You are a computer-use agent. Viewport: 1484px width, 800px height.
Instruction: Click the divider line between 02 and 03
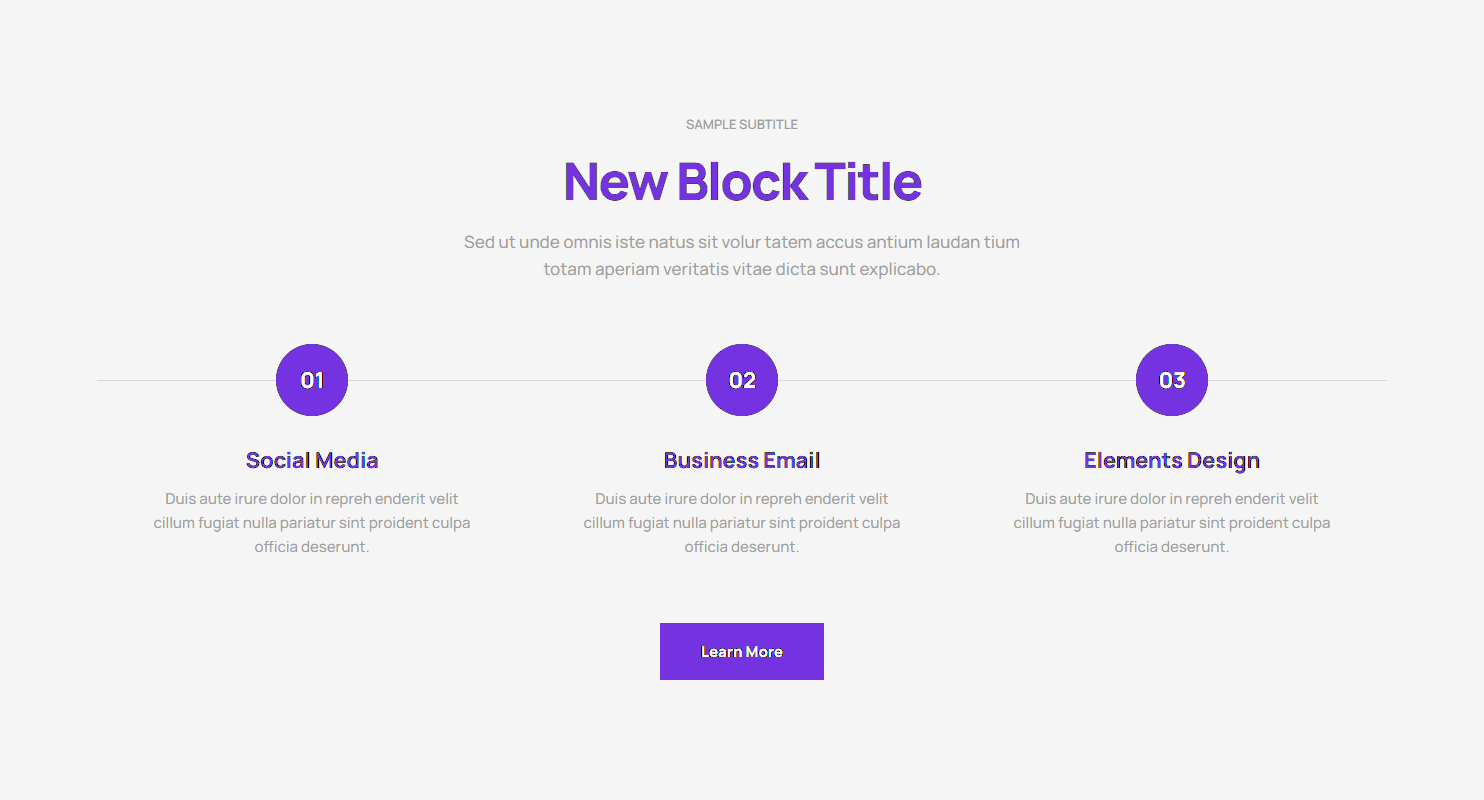coord(957,381)
